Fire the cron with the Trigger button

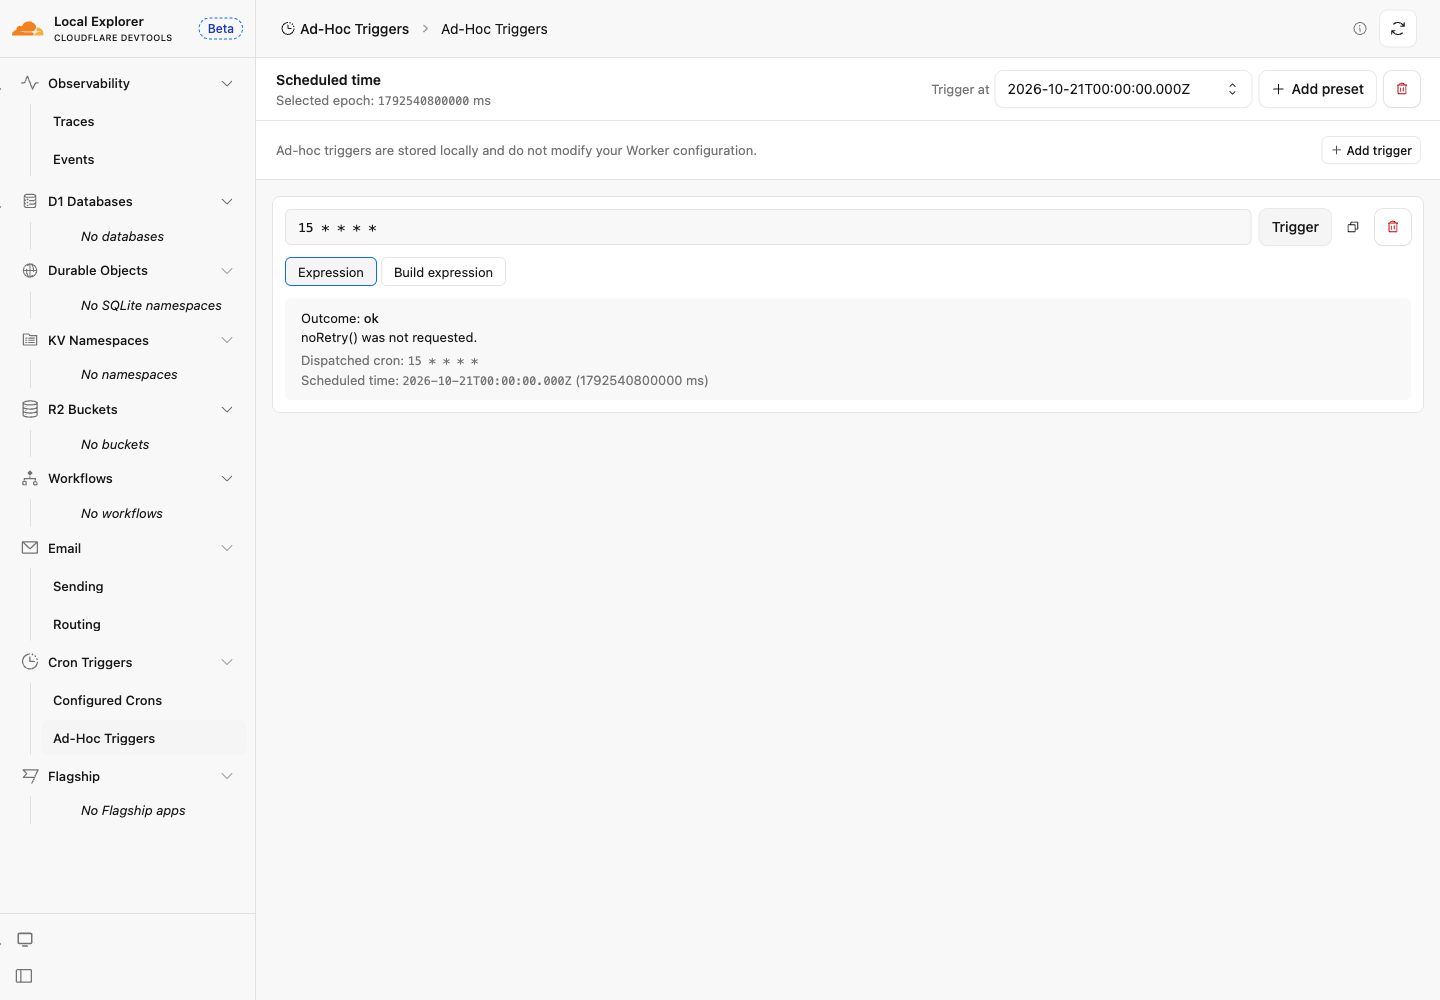(x=1295, y=227)
